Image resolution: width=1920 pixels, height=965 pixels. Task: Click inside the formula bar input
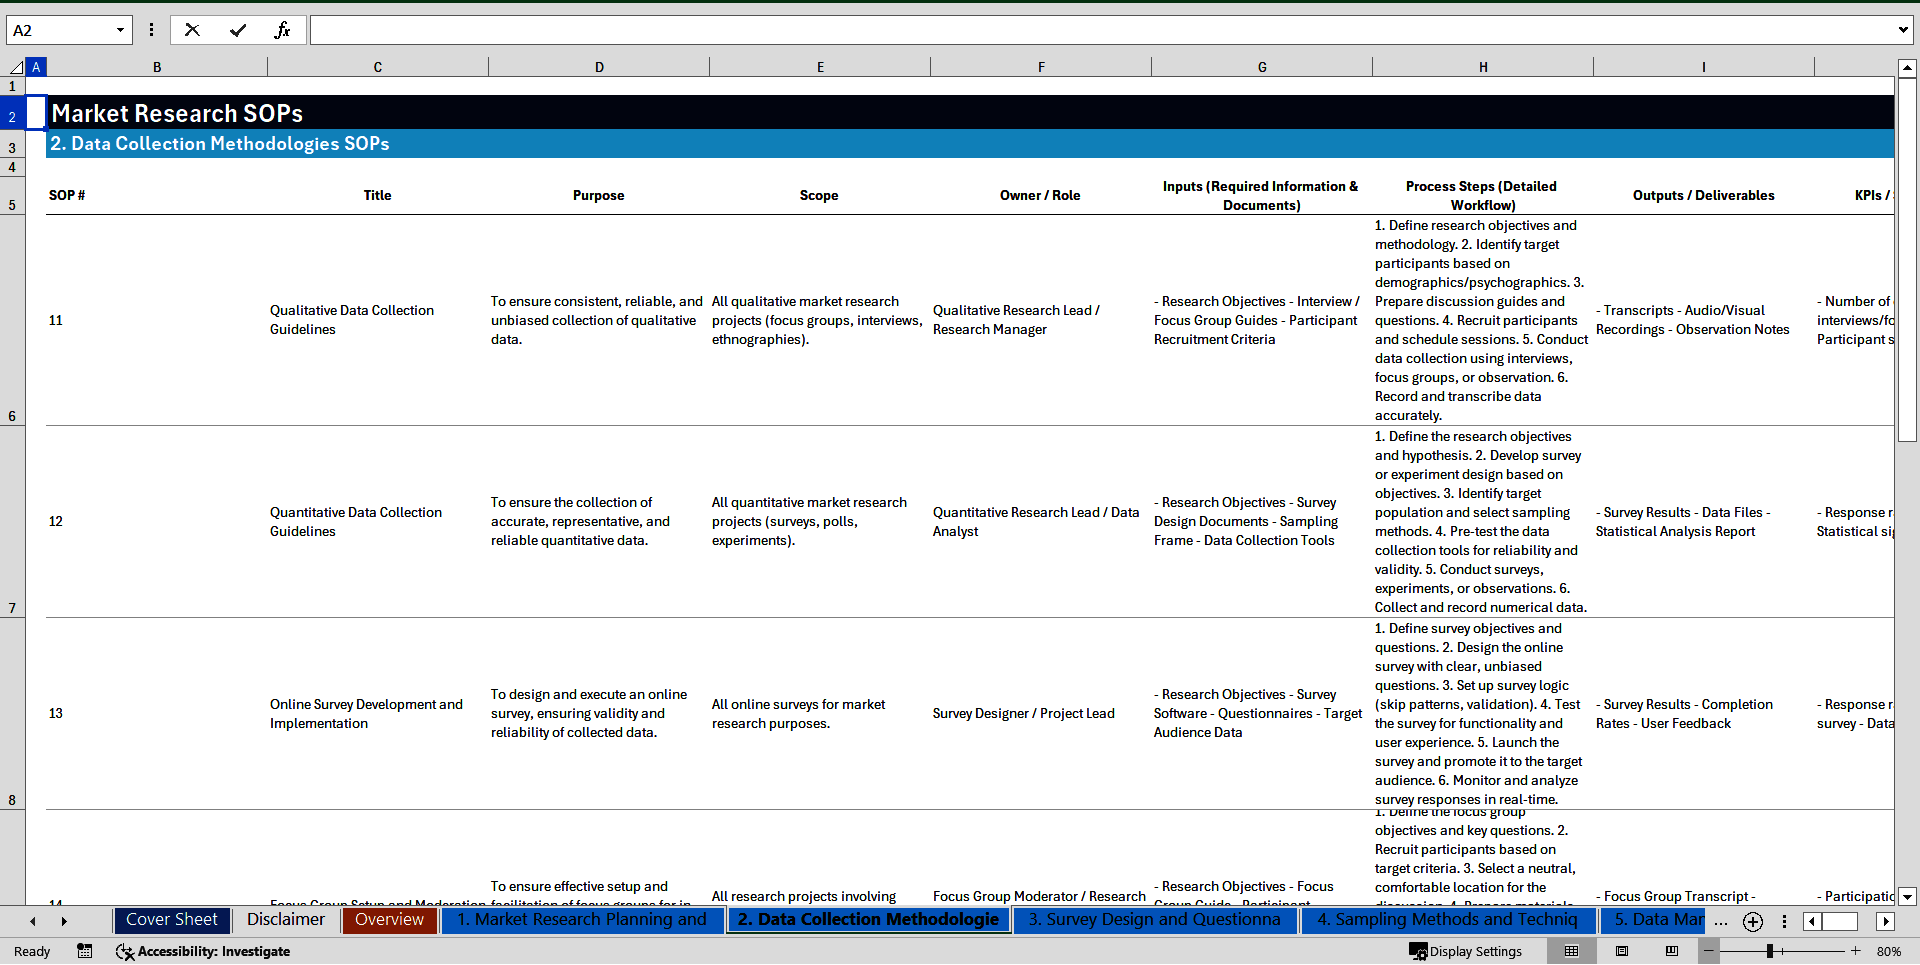pyautogui.click(x=1100, y=30)
